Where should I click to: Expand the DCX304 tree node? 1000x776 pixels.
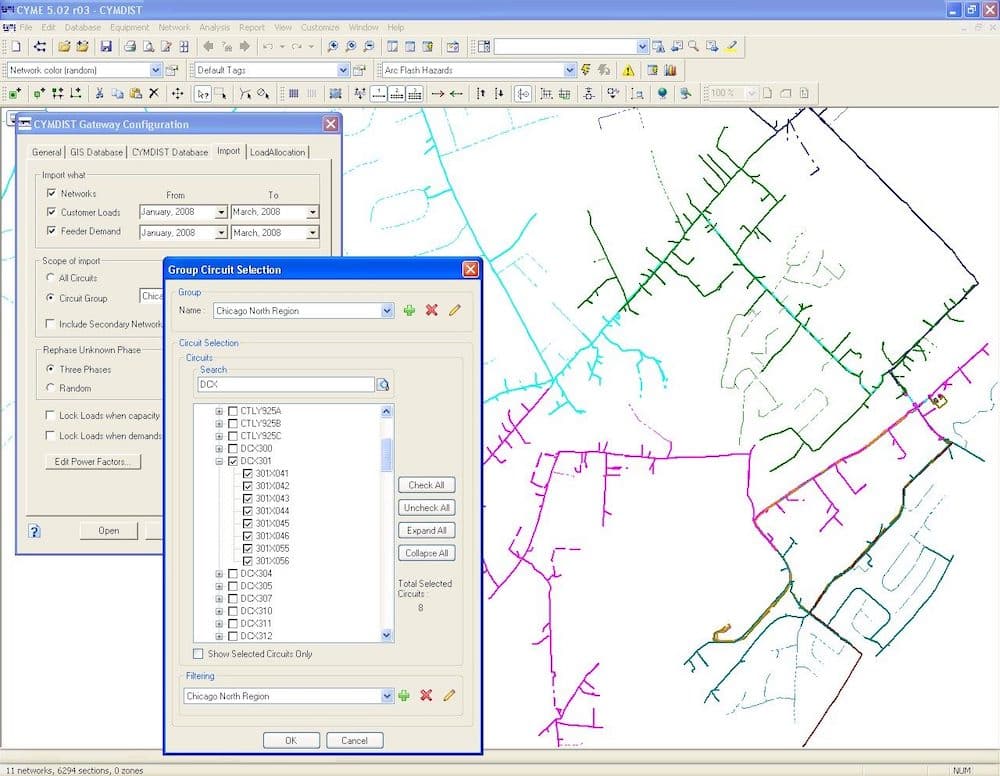point(219,574)
